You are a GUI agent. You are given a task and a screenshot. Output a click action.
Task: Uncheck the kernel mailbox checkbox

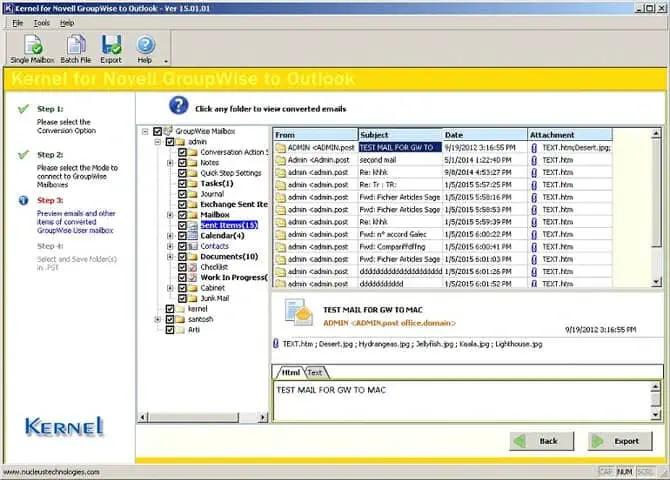(x=170, y=309)
